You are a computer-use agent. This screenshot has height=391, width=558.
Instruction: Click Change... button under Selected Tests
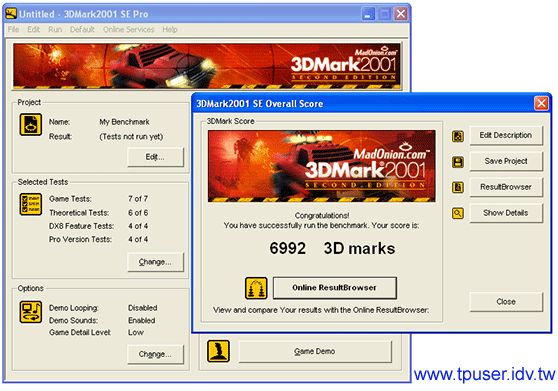(156, 262)
